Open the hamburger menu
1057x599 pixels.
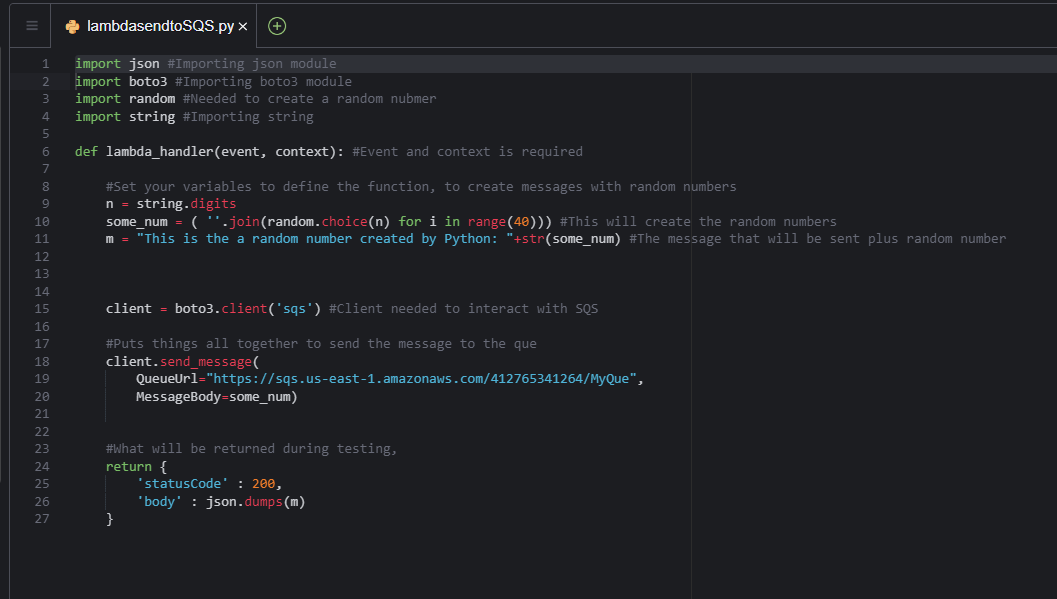tap(30, 25)
